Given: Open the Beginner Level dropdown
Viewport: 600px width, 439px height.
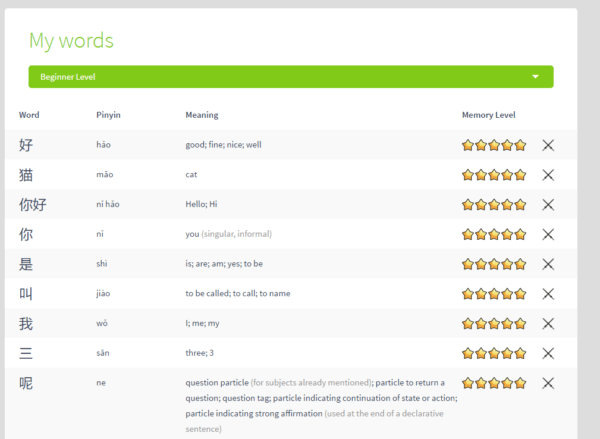Looking at the screenshot, I should pyautogui.click(x=290, y=77).
